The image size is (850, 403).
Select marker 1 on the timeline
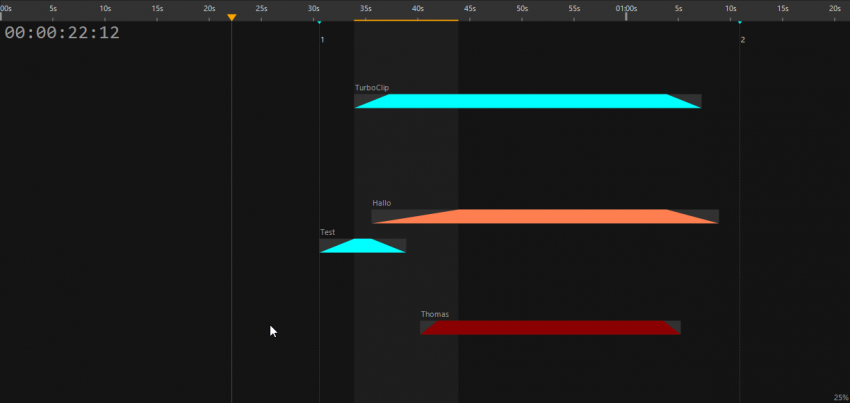(320, 22)
